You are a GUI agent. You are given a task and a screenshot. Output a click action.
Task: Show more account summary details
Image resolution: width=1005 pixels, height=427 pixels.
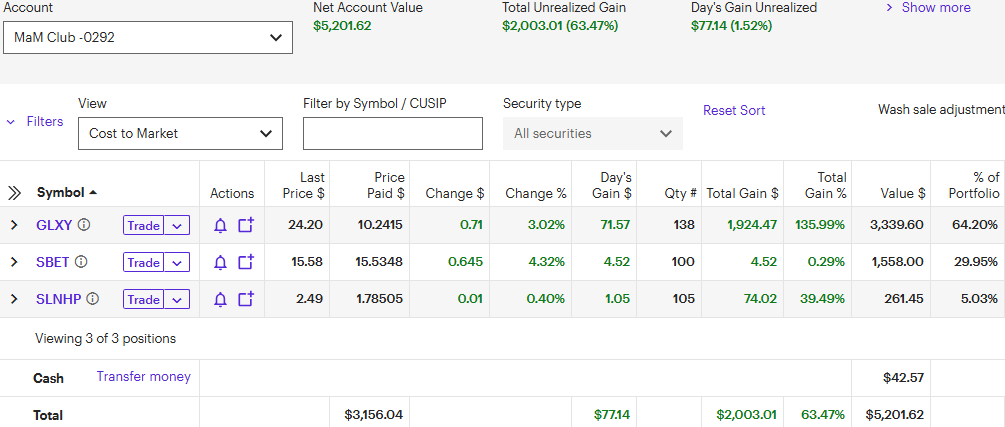(x=928, y=8)
